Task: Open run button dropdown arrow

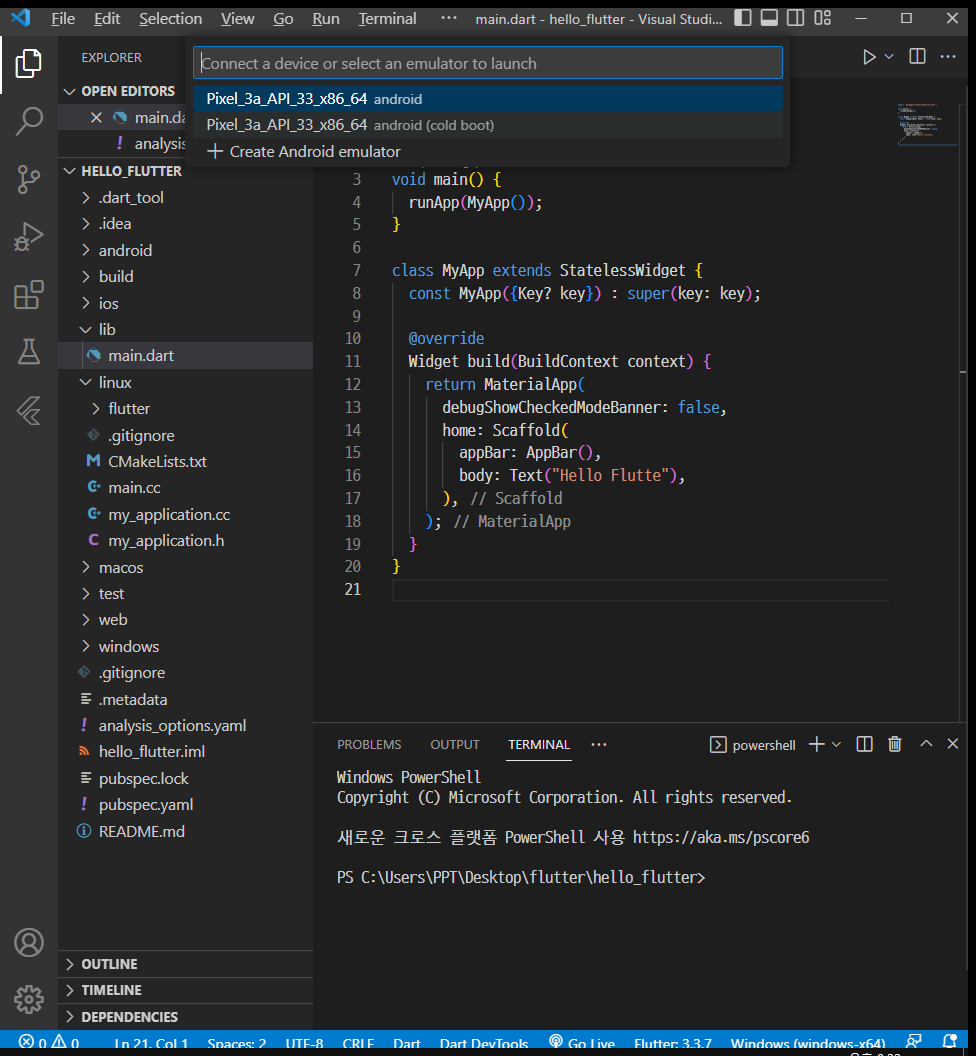Action: tap(889, 57)
